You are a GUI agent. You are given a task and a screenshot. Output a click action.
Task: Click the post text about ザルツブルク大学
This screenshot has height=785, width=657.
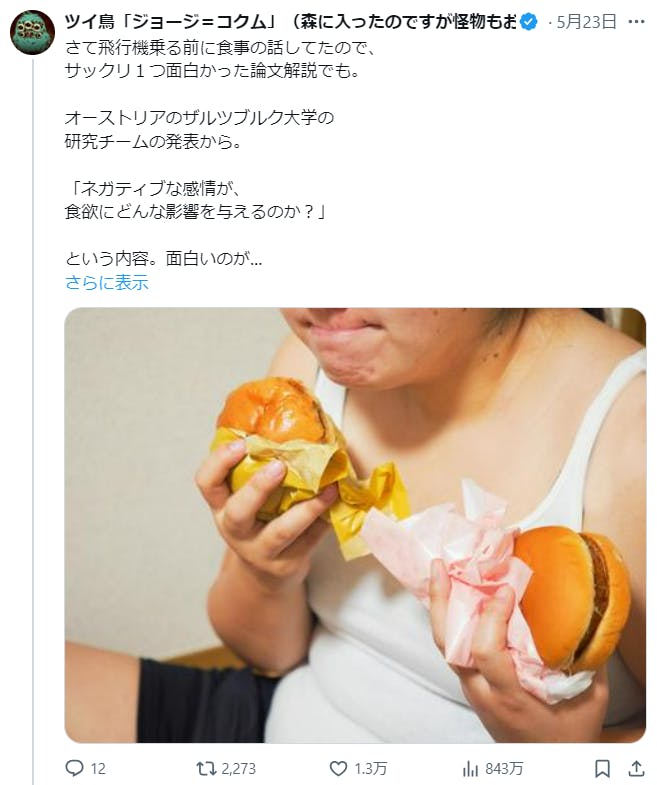click(199, 118)
